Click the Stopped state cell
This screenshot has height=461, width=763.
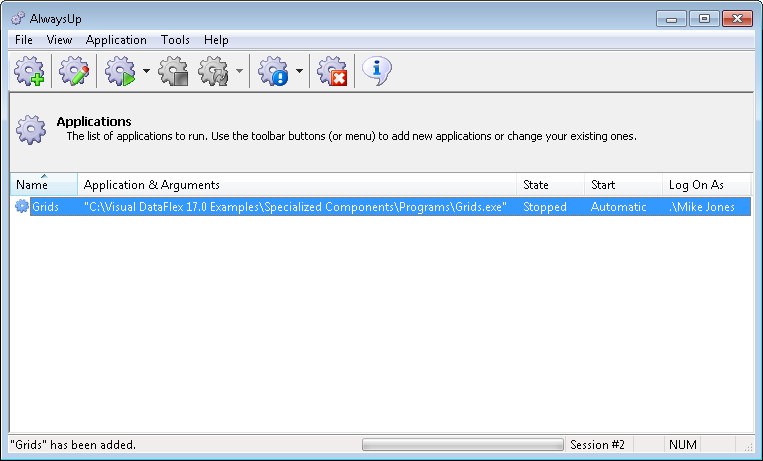[x=545, y=207]
